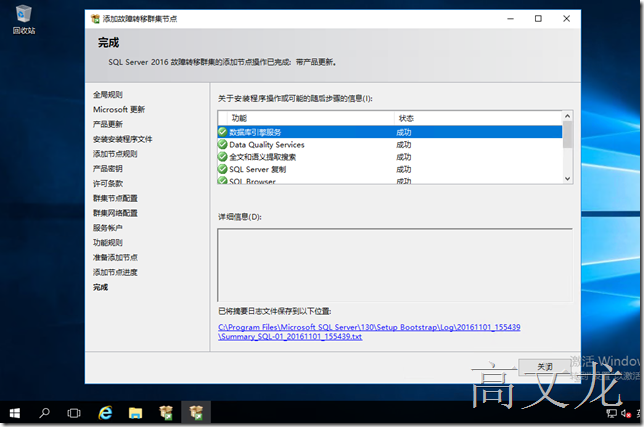Select the 全文和语义提取搜索 row
This screenshot has width=644, height=427.
point(390,156)
